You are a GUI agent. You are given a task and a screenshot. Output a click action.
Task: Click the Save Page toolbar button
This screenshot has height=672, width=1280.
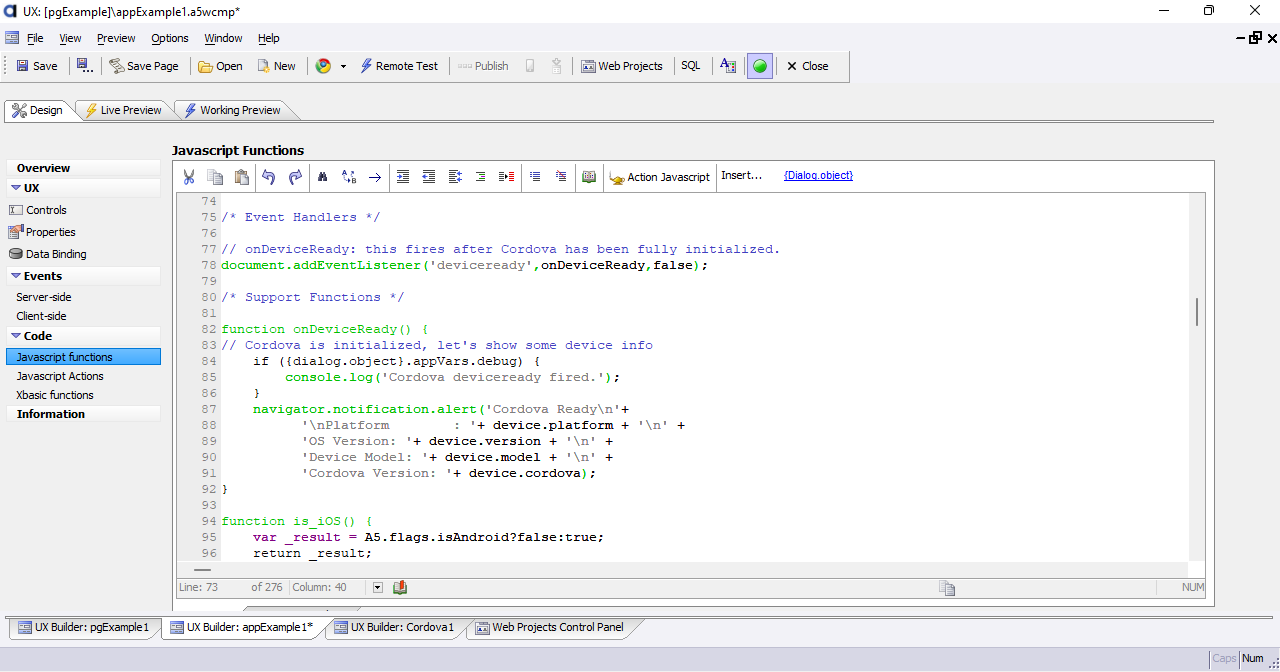(144, 66)
